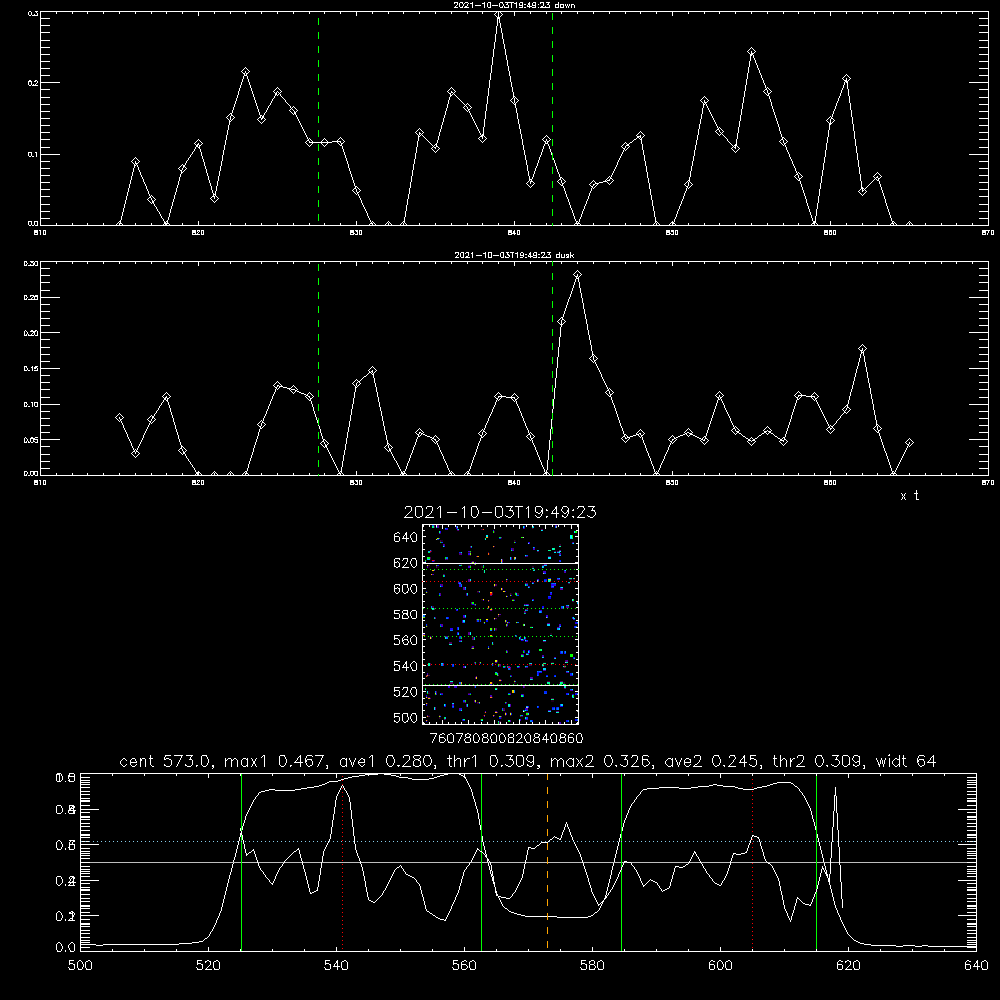
Task: Click the solid white horizontal threshold line in the bottom plot
Action: point(528,862)
